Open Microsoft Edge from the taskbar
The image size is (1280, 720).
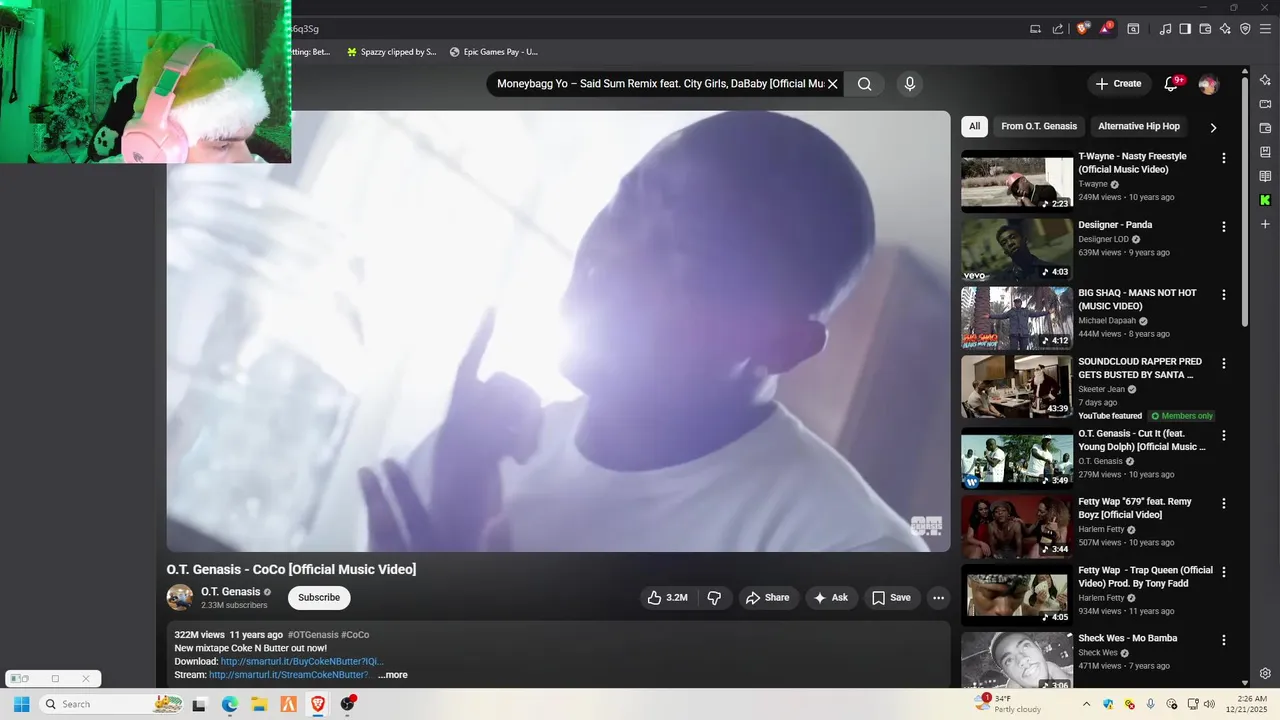229,704
